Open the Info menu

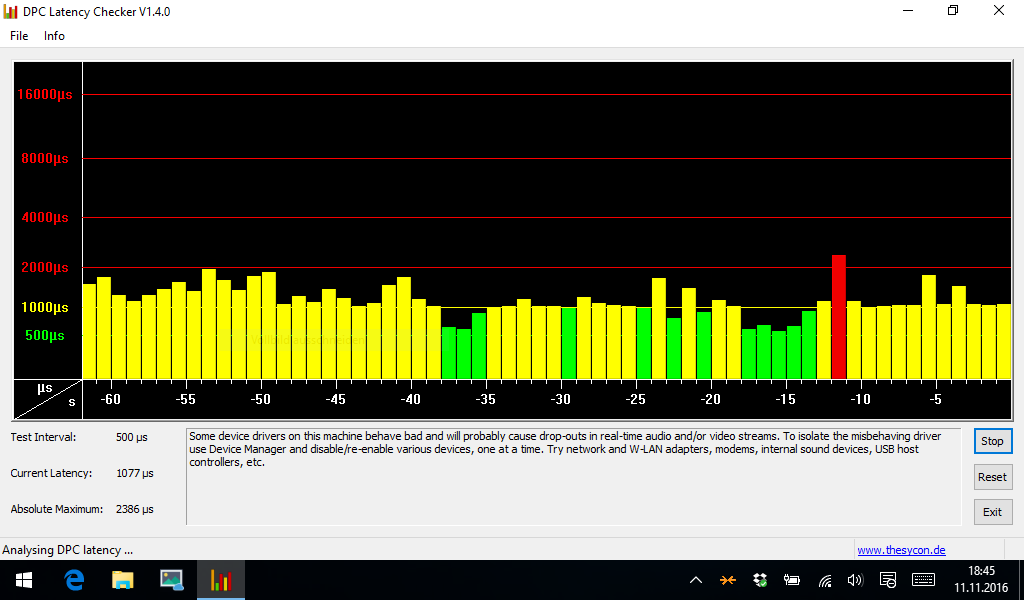[x=54, y=36]
